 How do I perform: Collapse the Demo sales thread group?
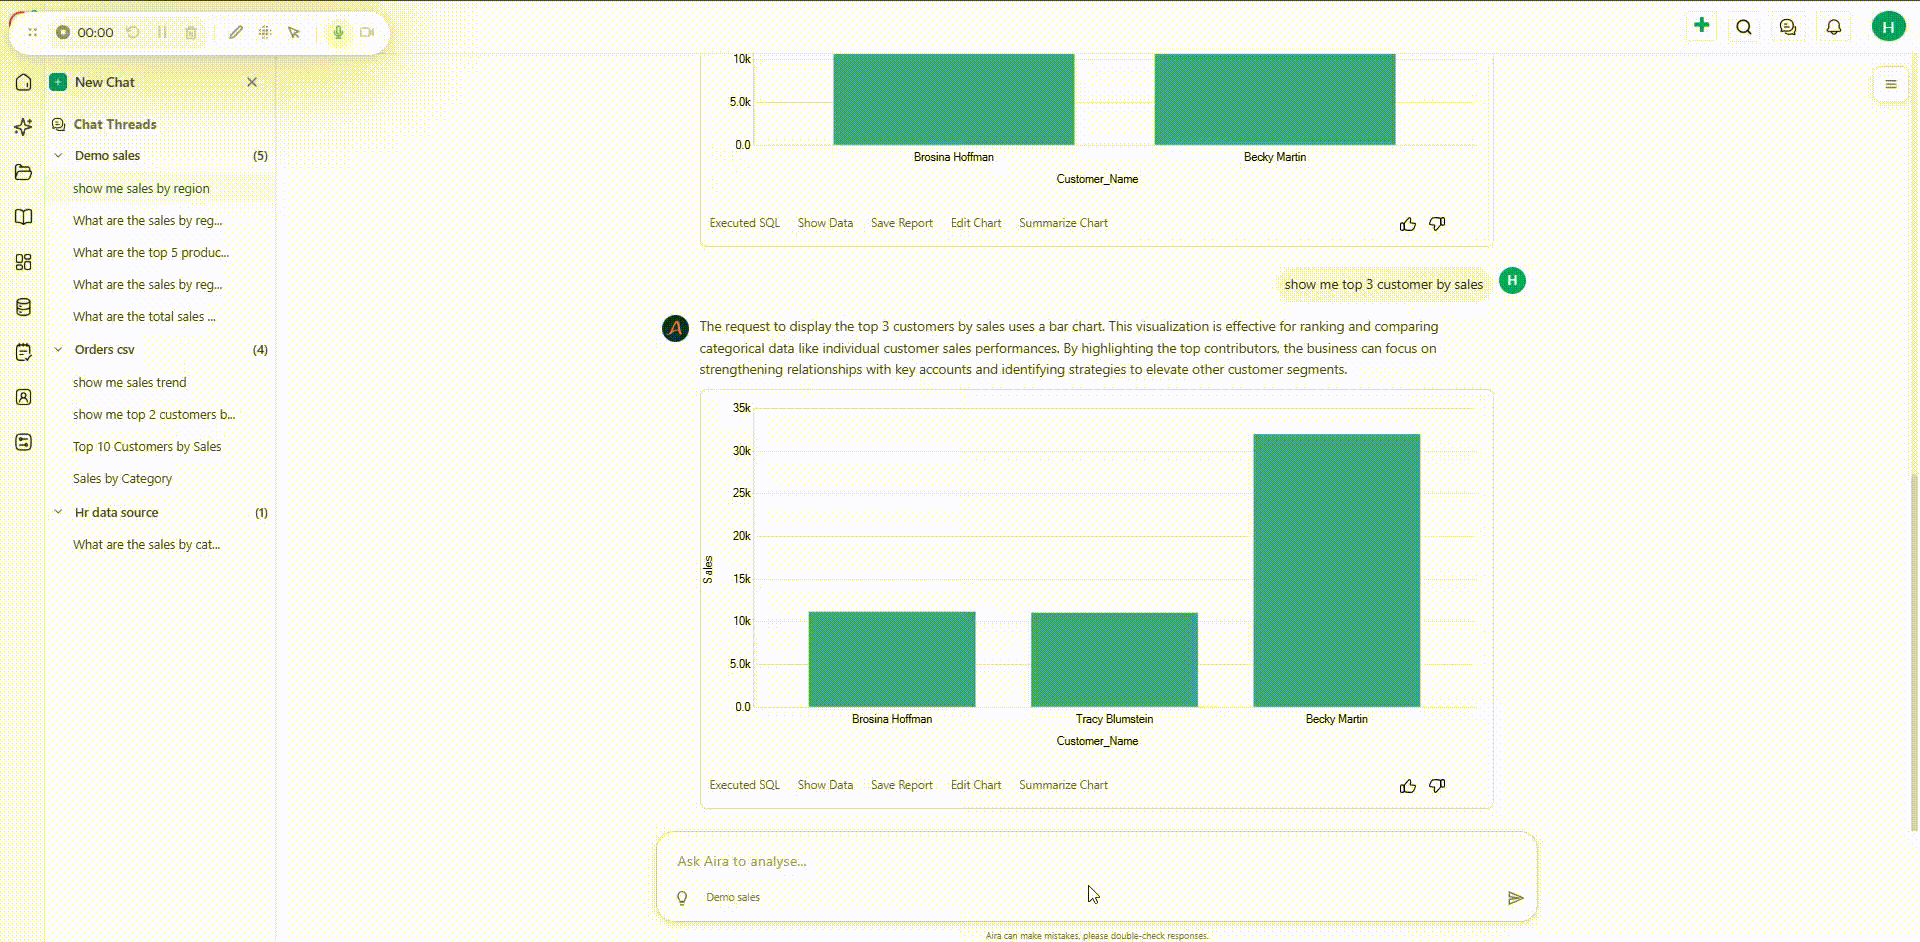pos(58,156)
